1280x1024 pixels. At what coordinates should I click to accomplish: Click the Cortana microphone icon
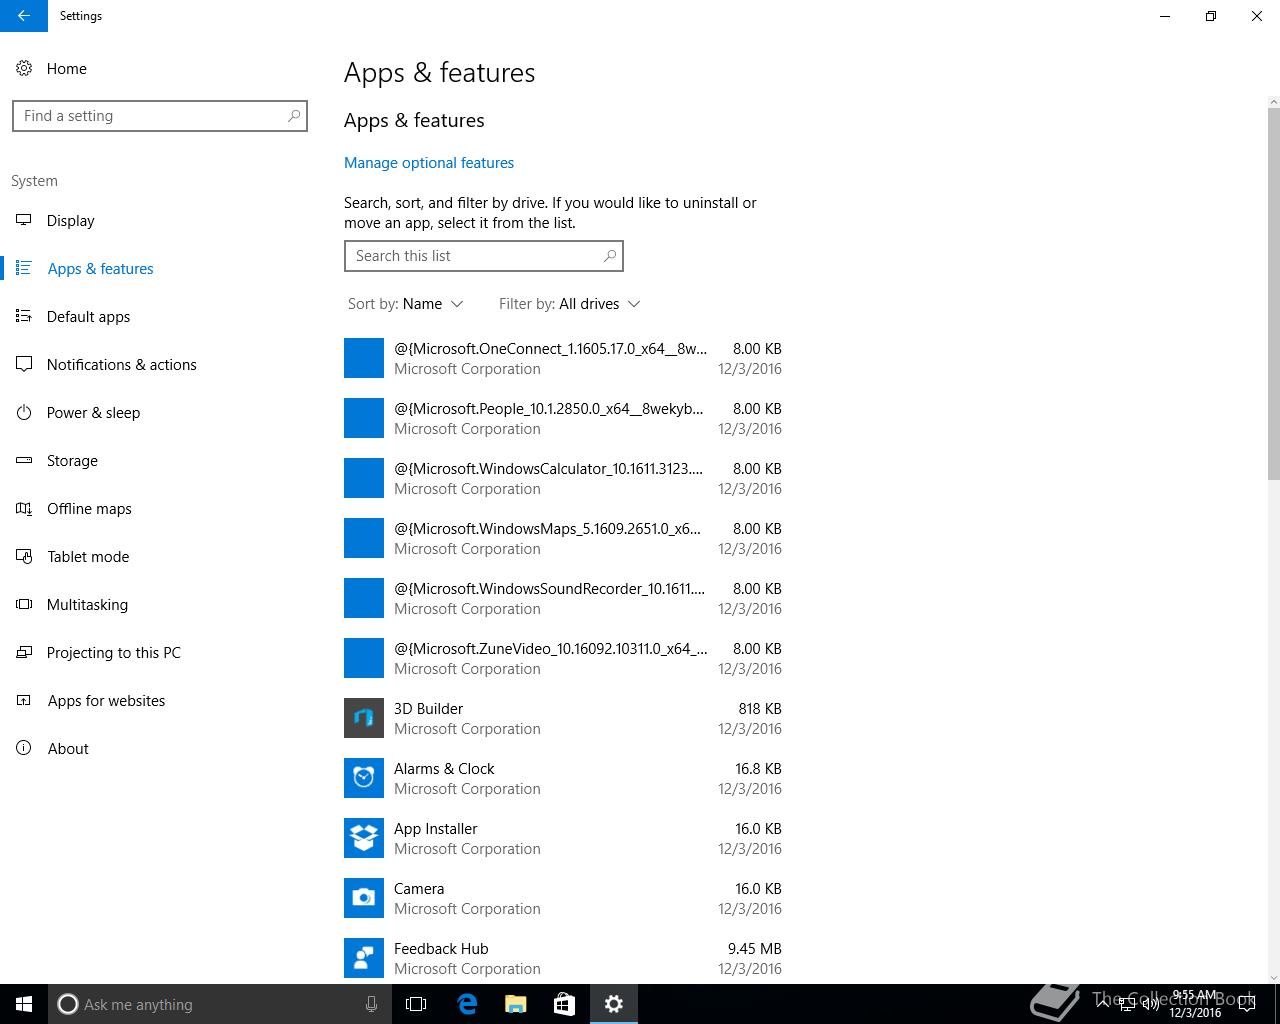click(371, 1004)
